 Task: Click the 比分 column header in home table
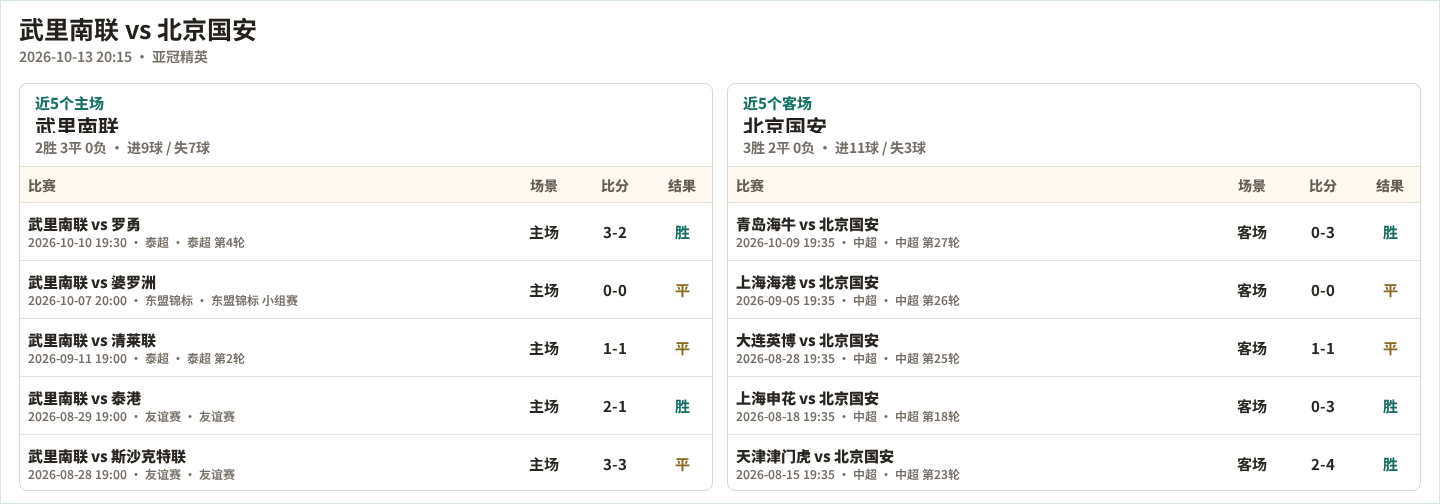pos(615,185)
